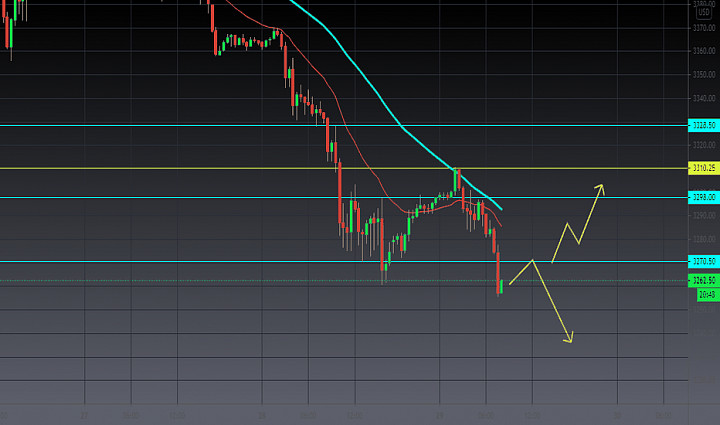
Task: Select date 29 on time axis
Action: [x=439, y=416]
